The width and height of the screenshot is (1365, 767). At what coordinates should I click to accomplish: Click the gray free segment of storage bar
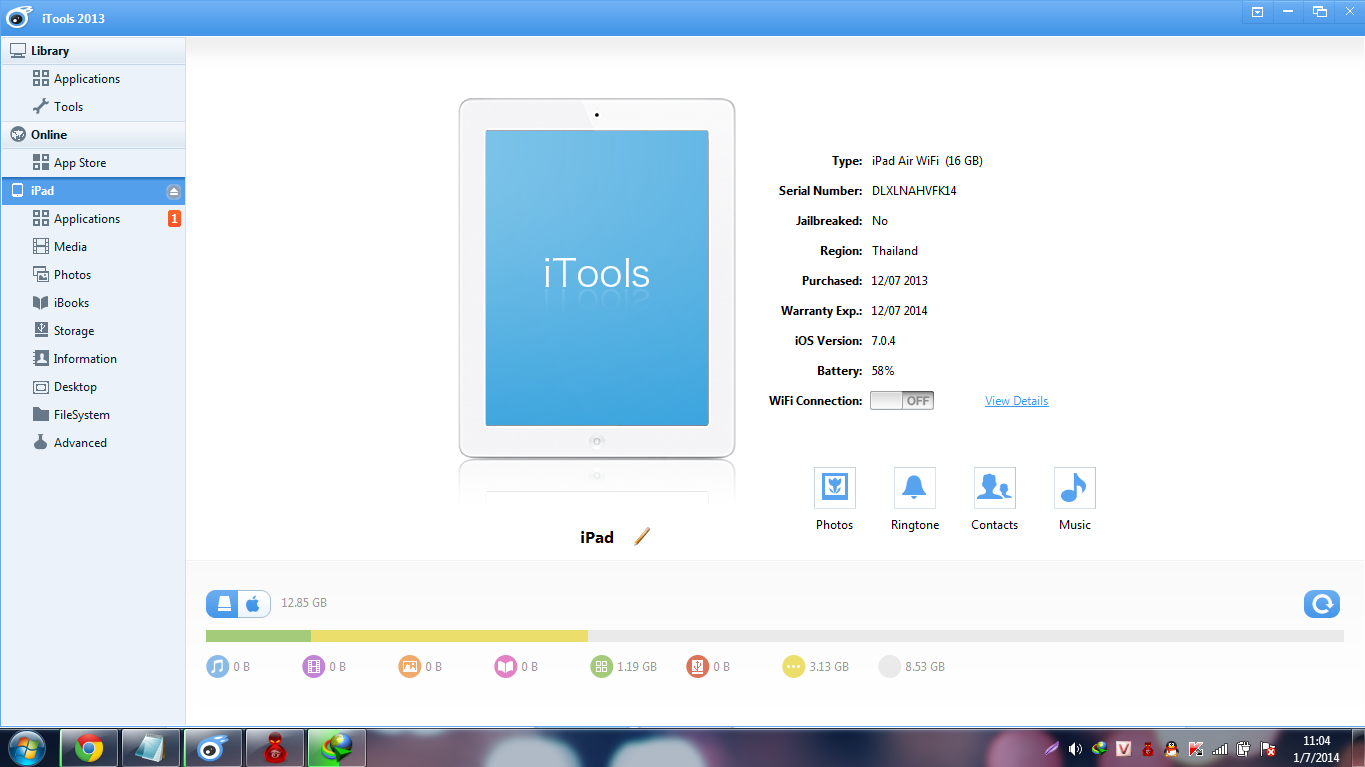pos(966,636)
